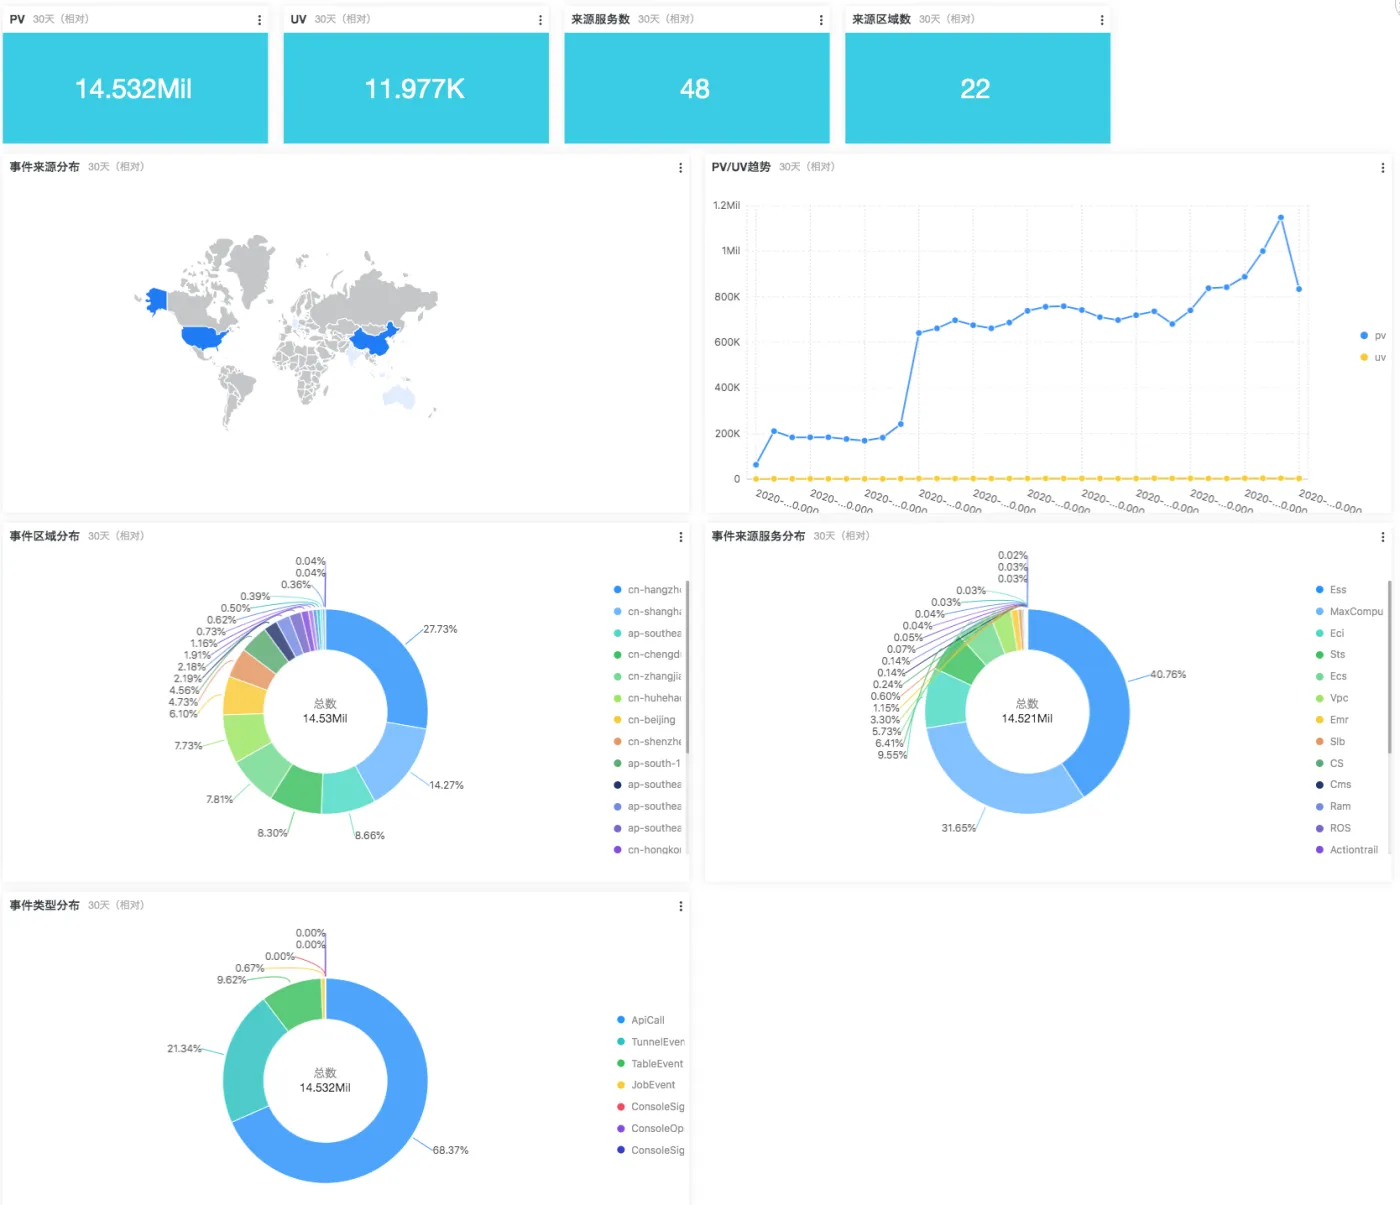
Task: Click the service legend scrollbar
Action: coord(1390,667)
